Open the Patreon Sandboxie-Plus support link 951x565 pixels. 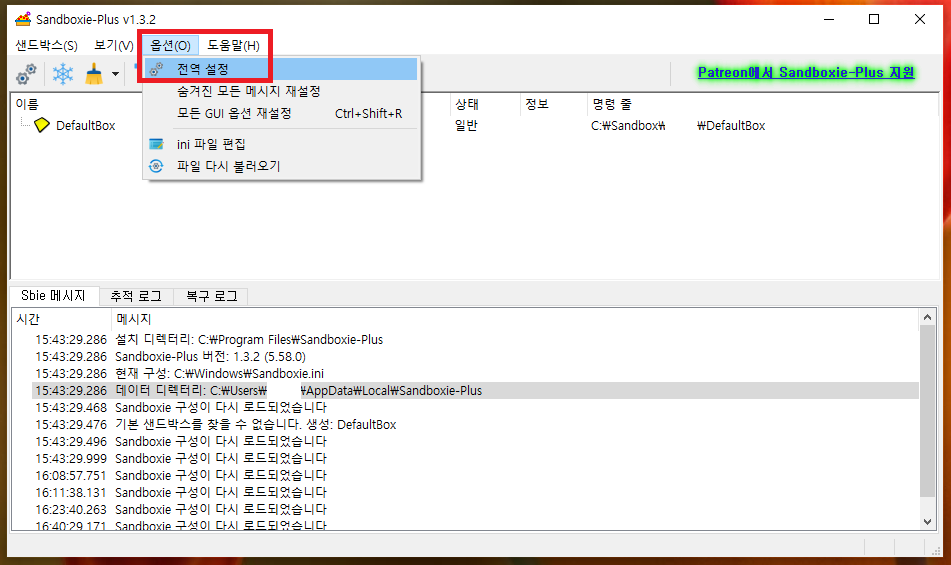coord(806,73)
